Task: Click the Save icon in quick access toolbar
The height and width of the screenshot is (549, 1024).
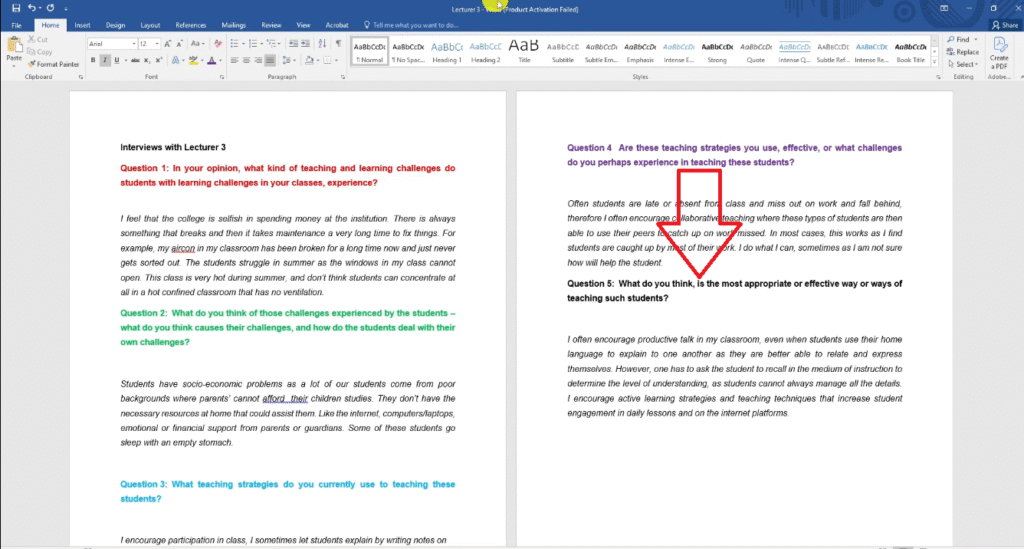Action: (x=15, y=8)
